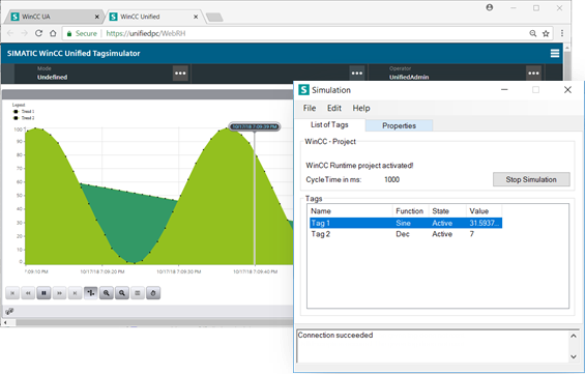Bookmark this page with star icon
This screenshot has width=585, height=374.
pyautogui.click(x=546, y=34)
